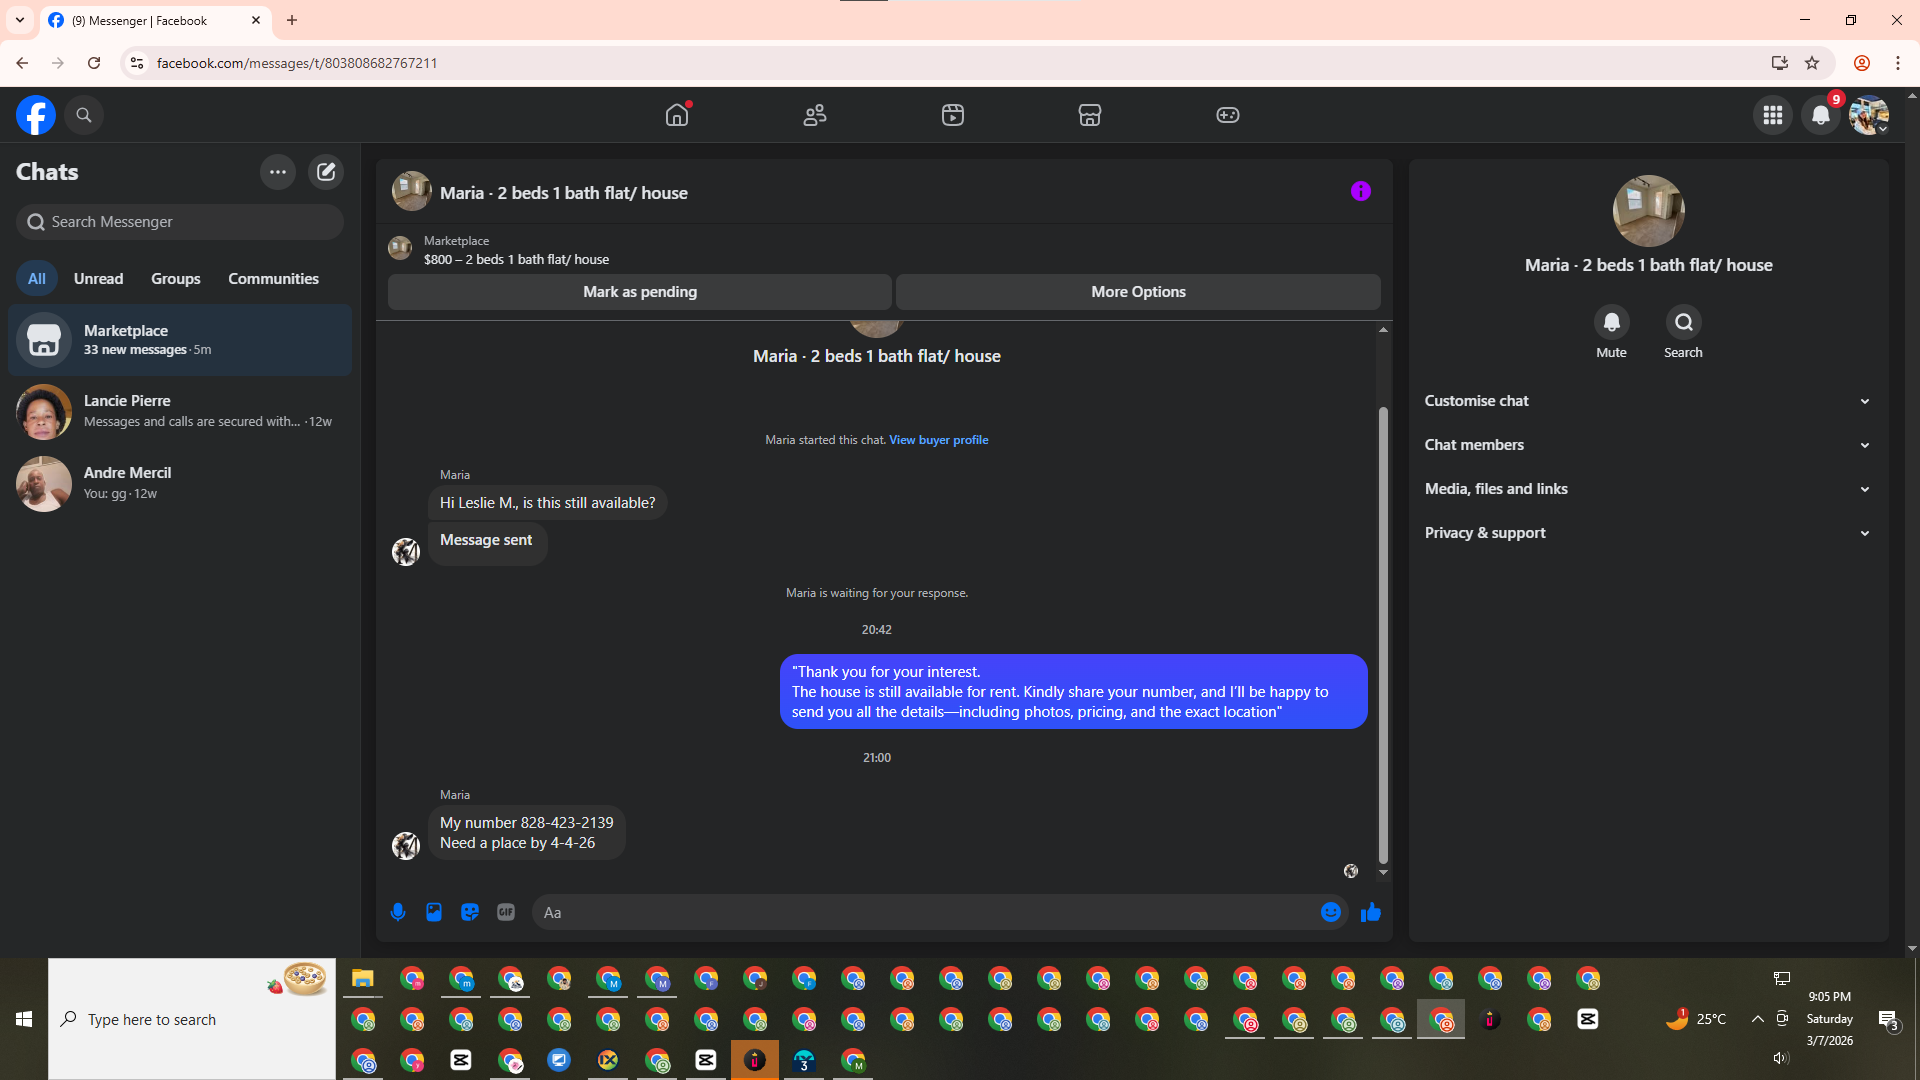Open the Facebook menu grid icon
This screenshot has width=1920, height=1080.
(x=1773, y=115)
